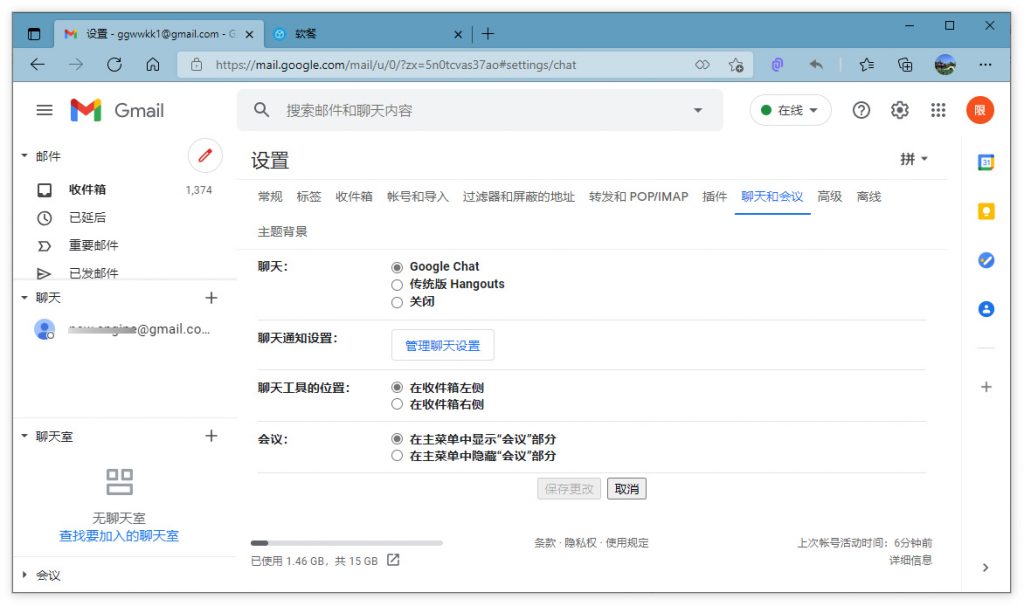The width and height of the screenshot is (1024, 606).
Task: Select 在主菜单中隐藏"会议"部分
Action: (397, 455)
